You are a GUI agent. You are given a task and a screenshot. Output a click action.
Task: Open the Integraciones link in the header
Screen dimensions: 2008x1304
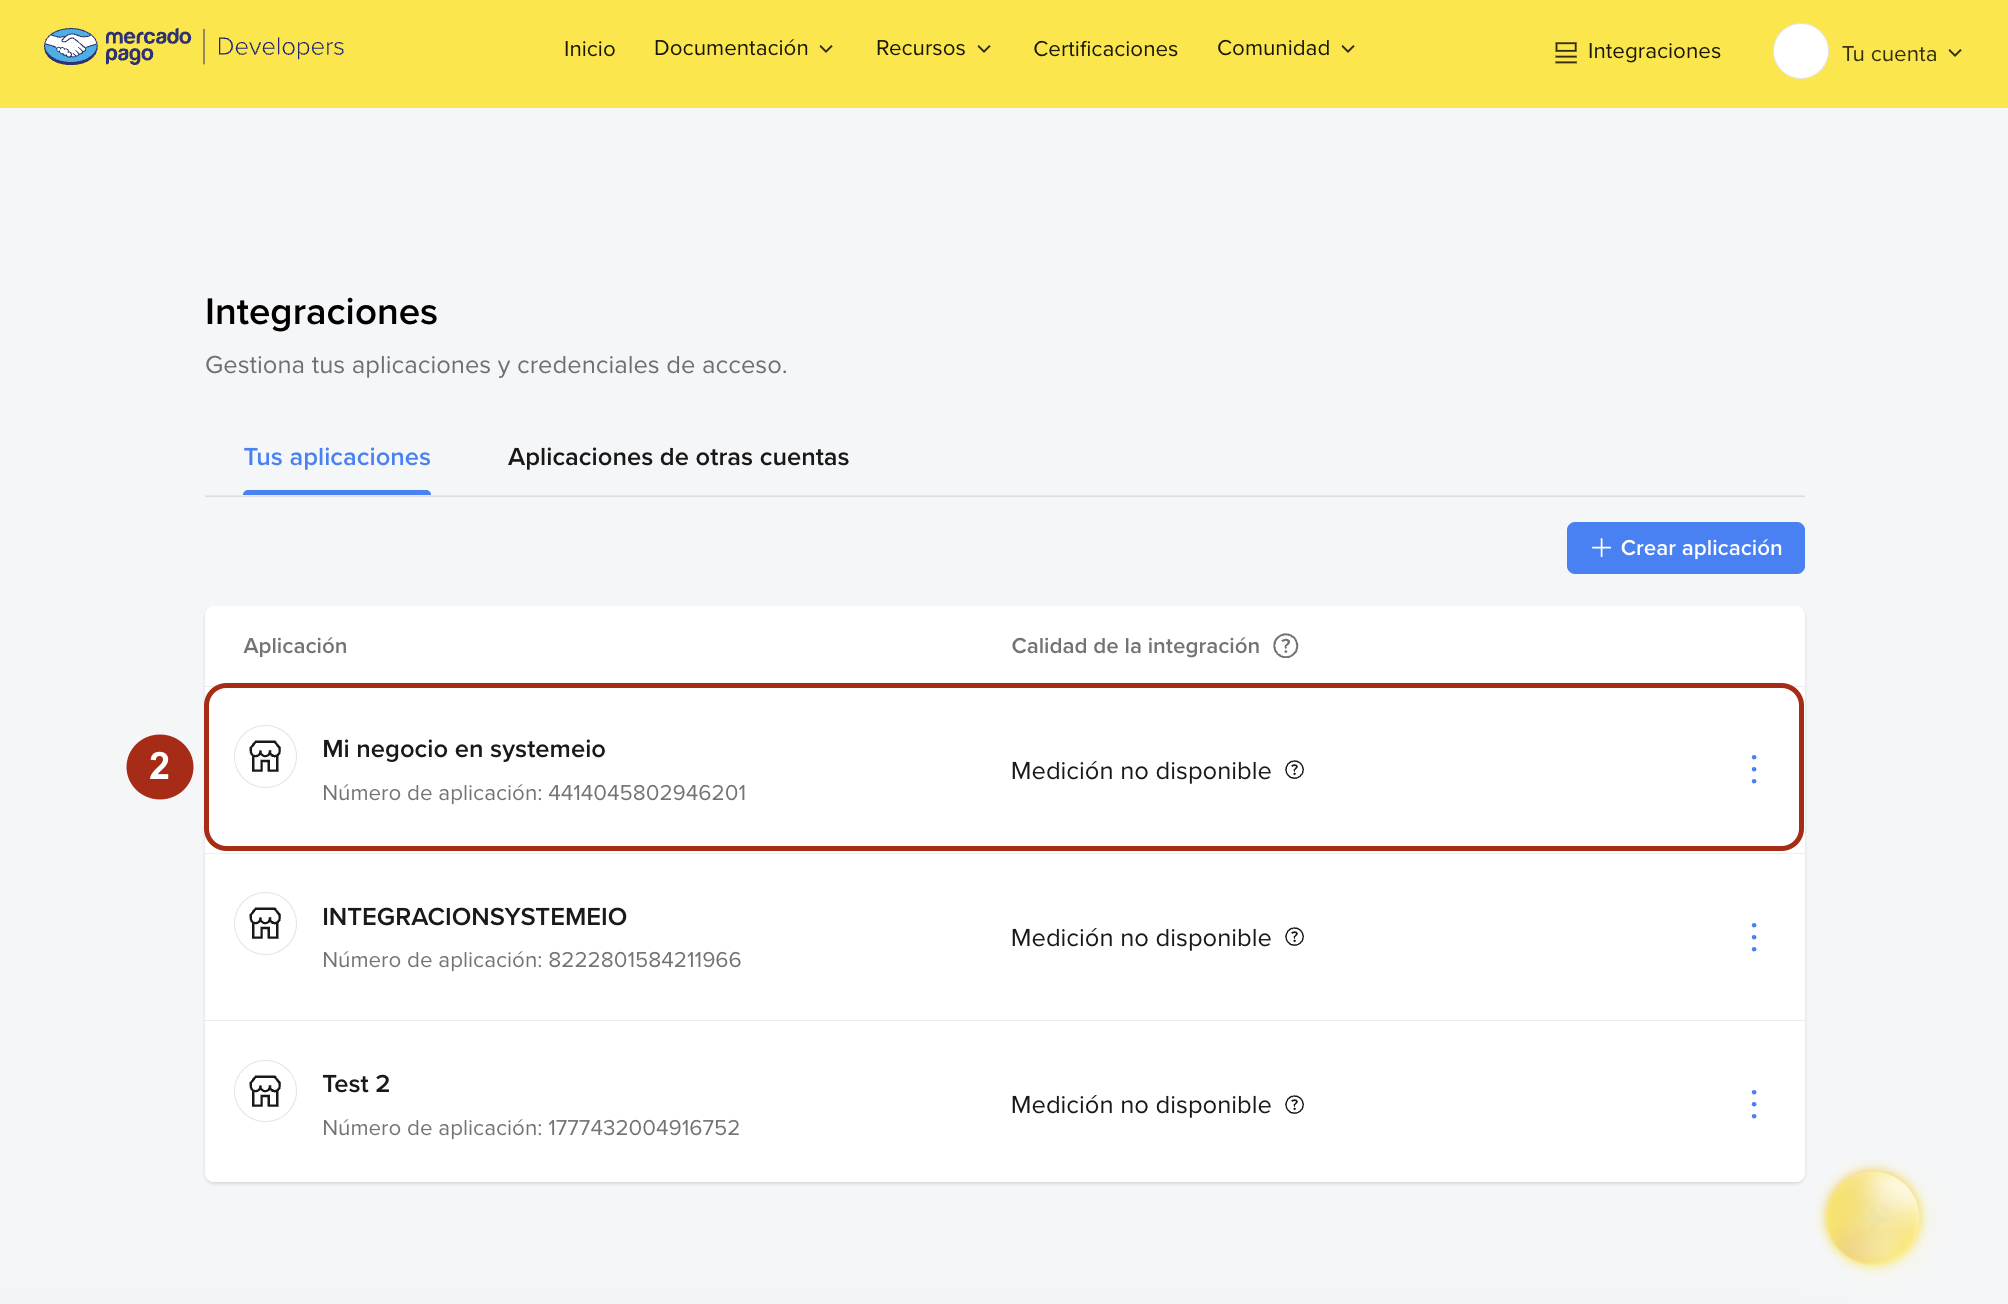1654,51
